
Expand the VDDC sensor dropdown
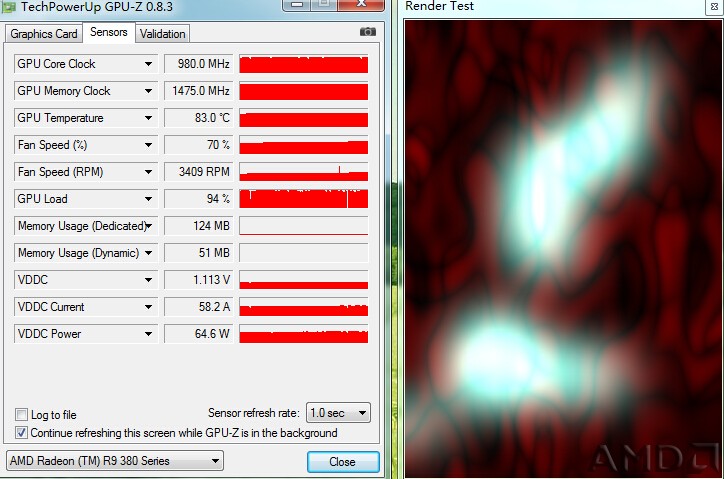tap(148, 280)
